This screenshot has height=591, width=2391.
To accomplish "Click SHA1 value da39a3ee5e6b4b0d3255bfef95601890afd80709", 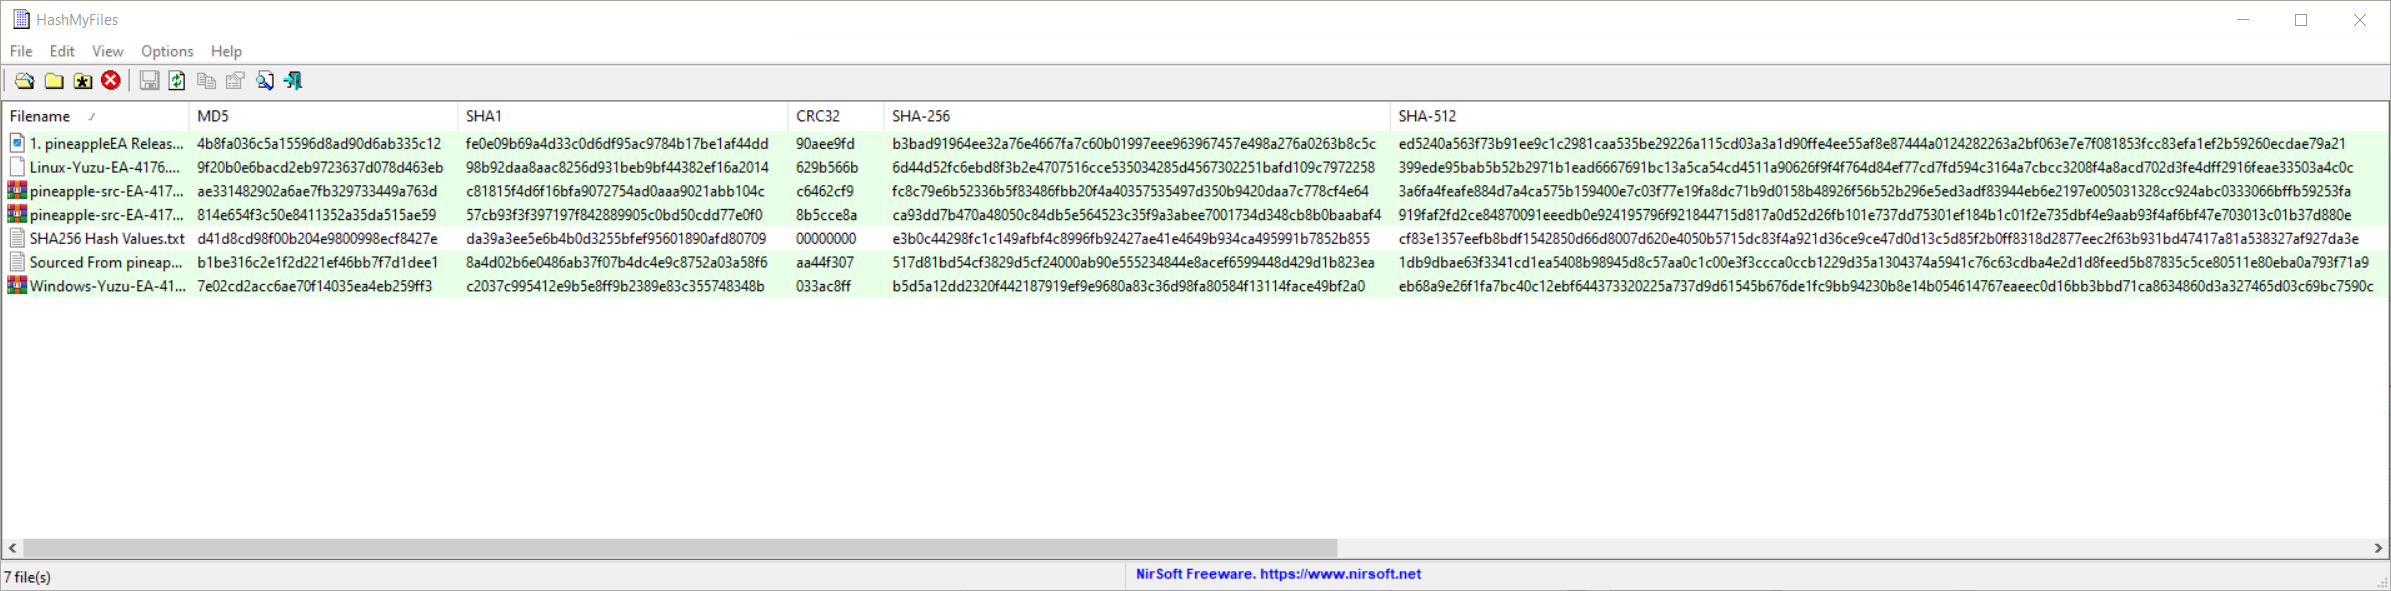I will (616, 238).
